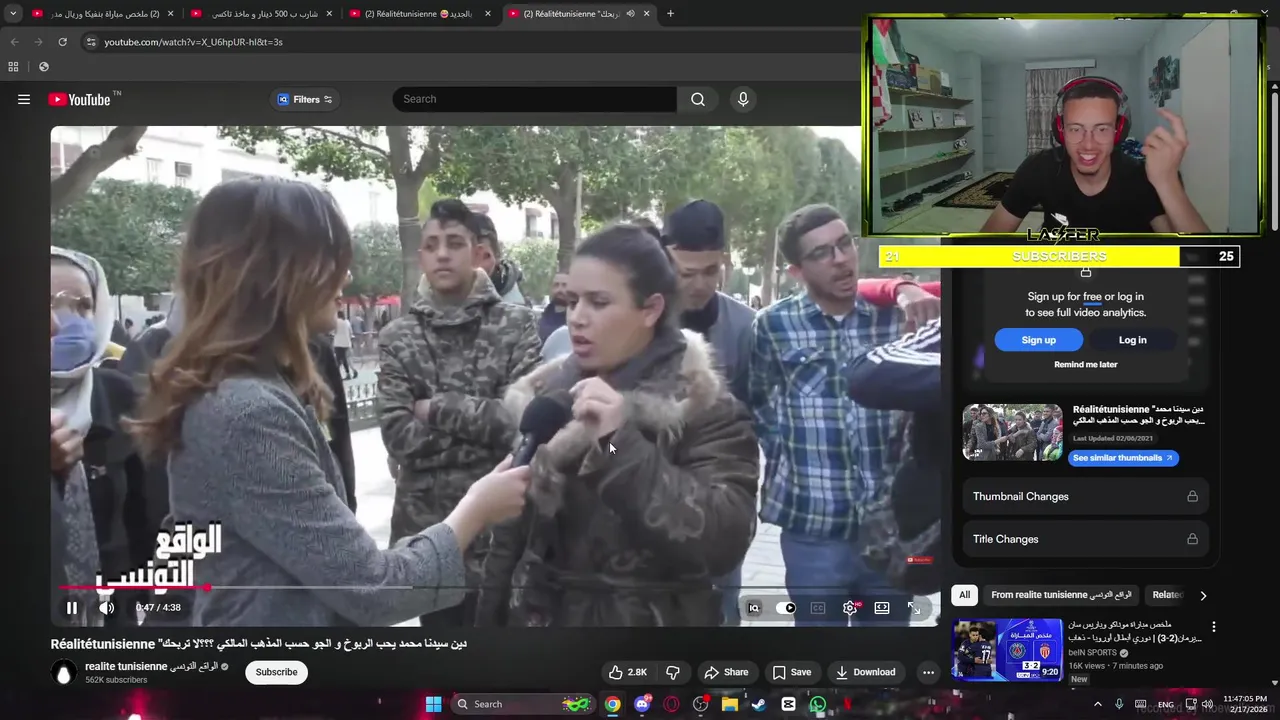
Task: Go to the YouTube home logo
Action: coord(79,99)
